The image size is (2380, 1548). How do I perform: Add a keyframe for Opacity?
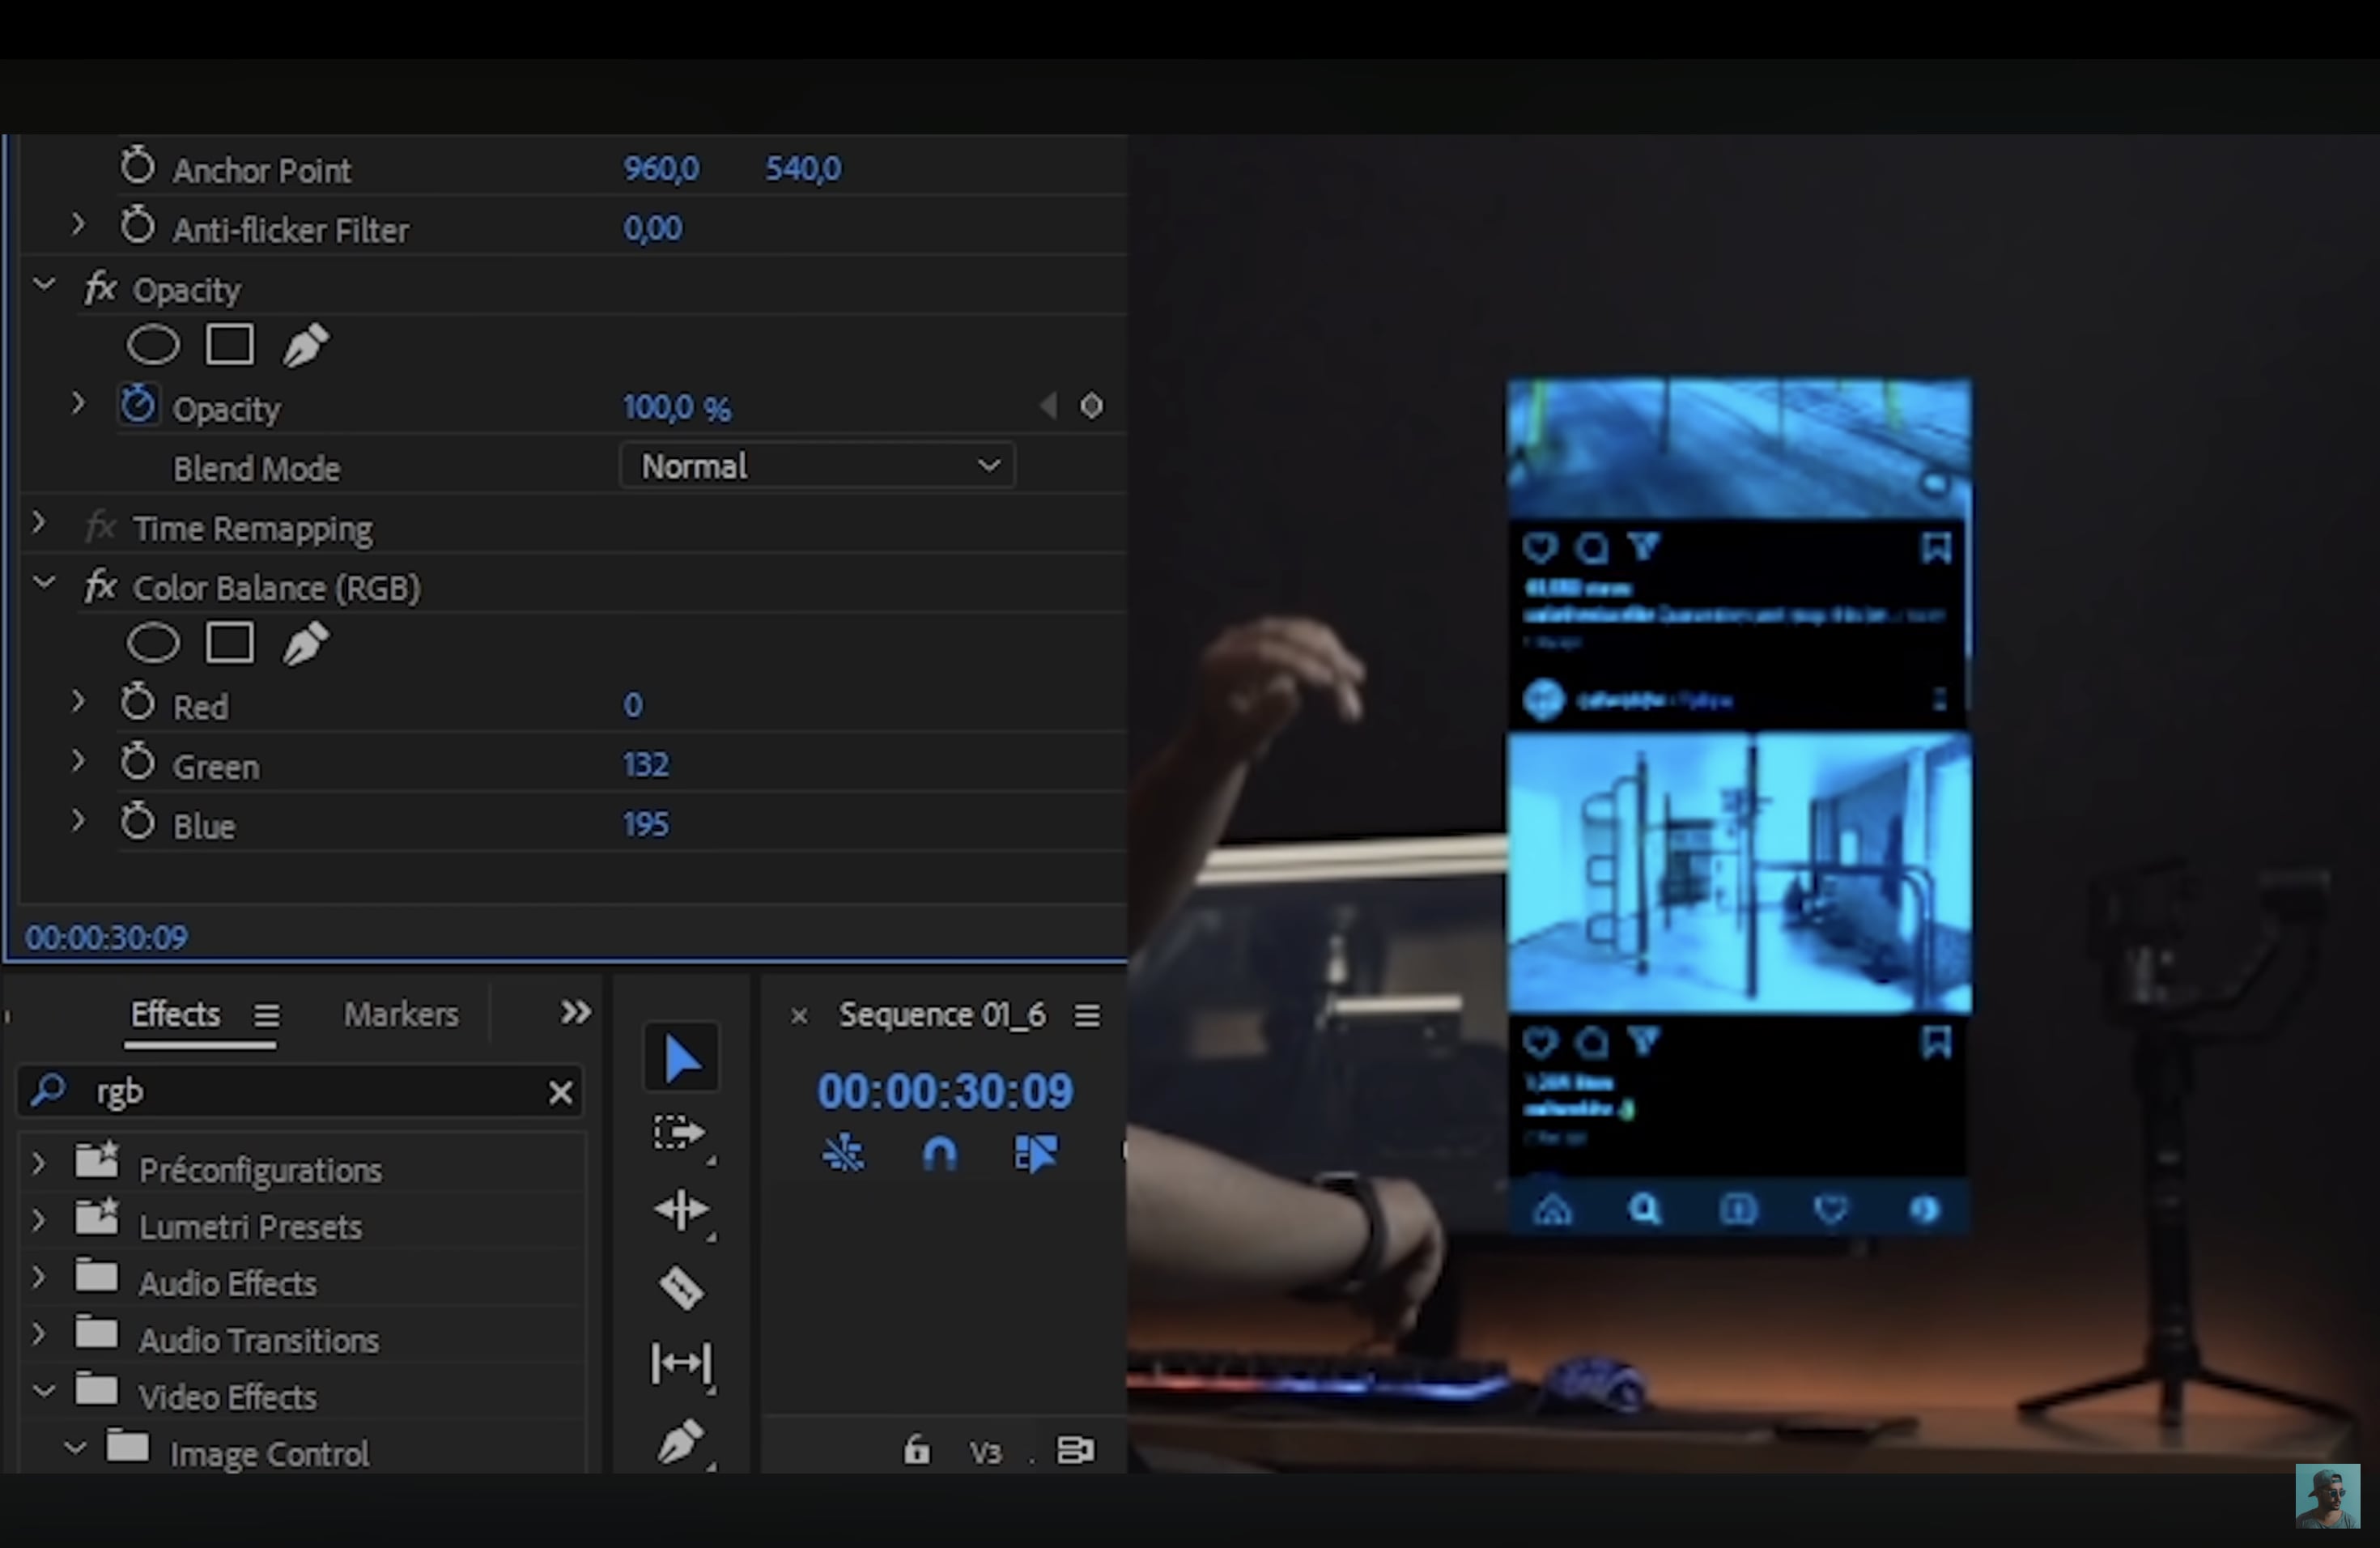coord(1092,406)
